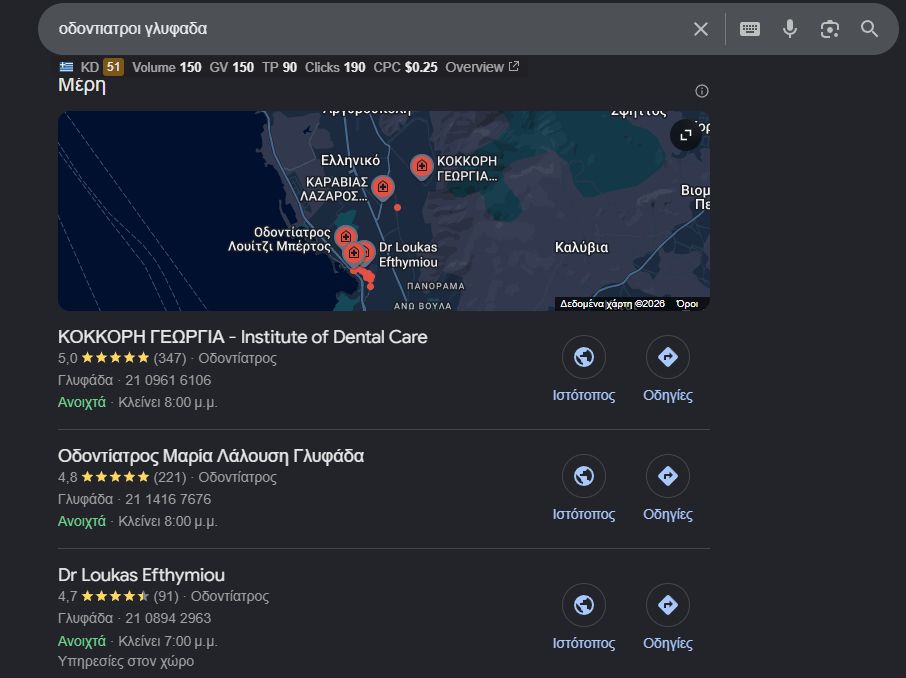
Task: Click the Όροι link on the map
Action: (x=687, y=304)
